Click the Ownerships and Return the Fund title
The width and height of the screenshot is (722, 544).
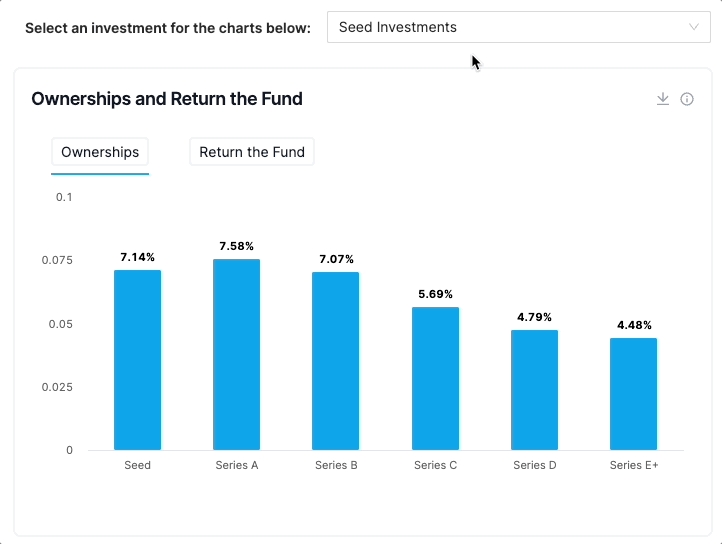pyautogui.click(x=167, y=99)
